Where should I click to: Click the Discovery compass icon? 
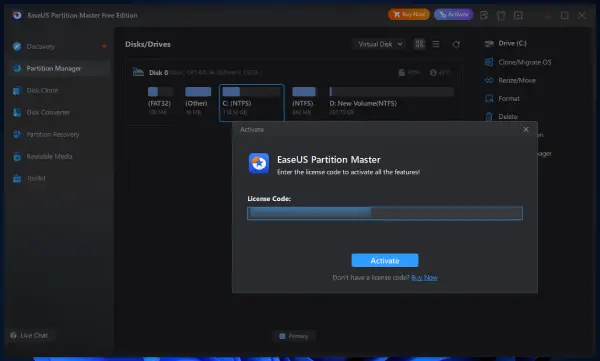[x=17, y=46]
